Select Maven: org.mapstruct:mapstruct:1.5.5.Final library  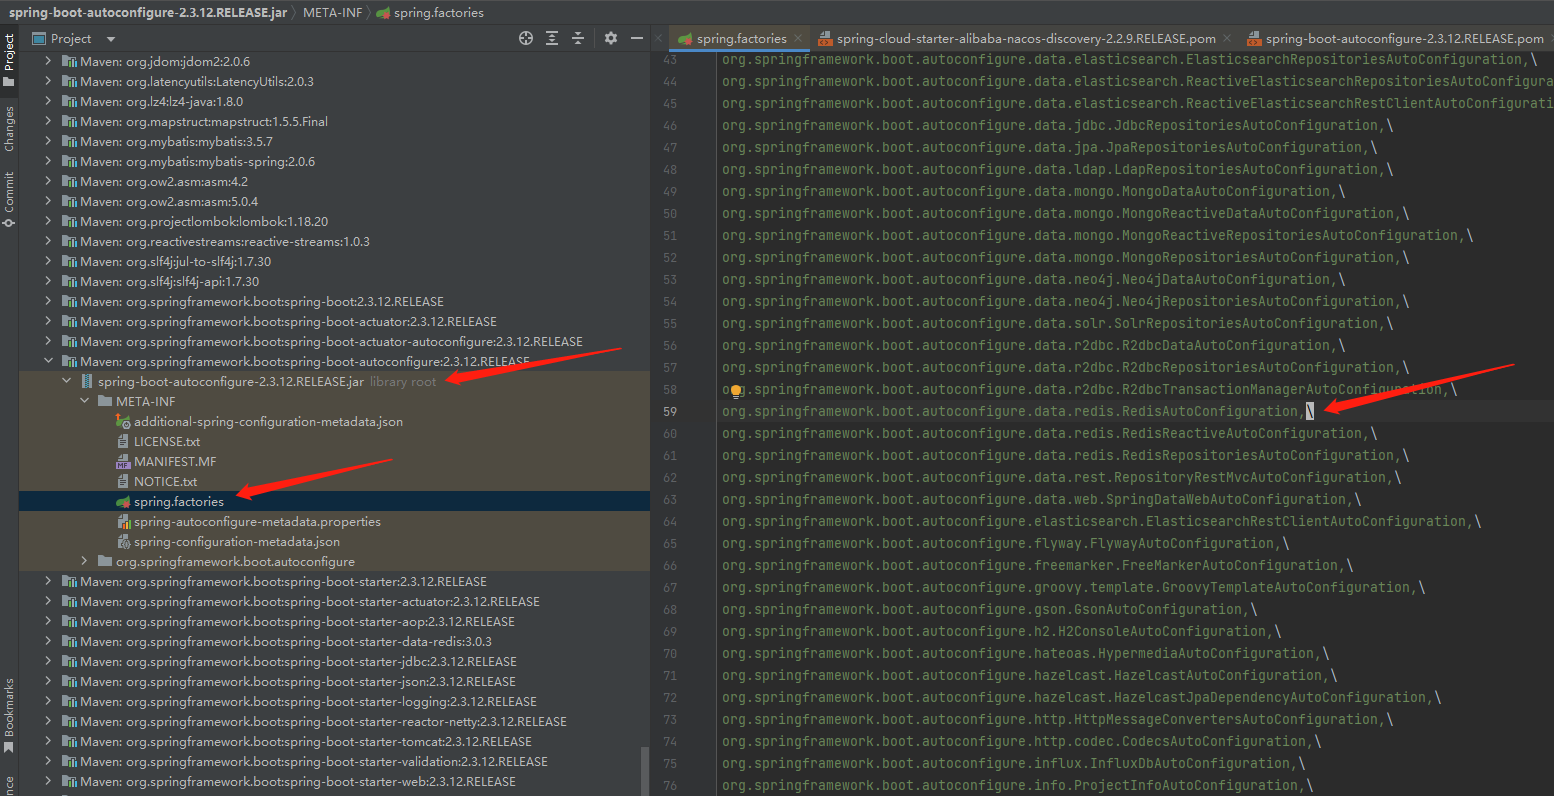204,121
